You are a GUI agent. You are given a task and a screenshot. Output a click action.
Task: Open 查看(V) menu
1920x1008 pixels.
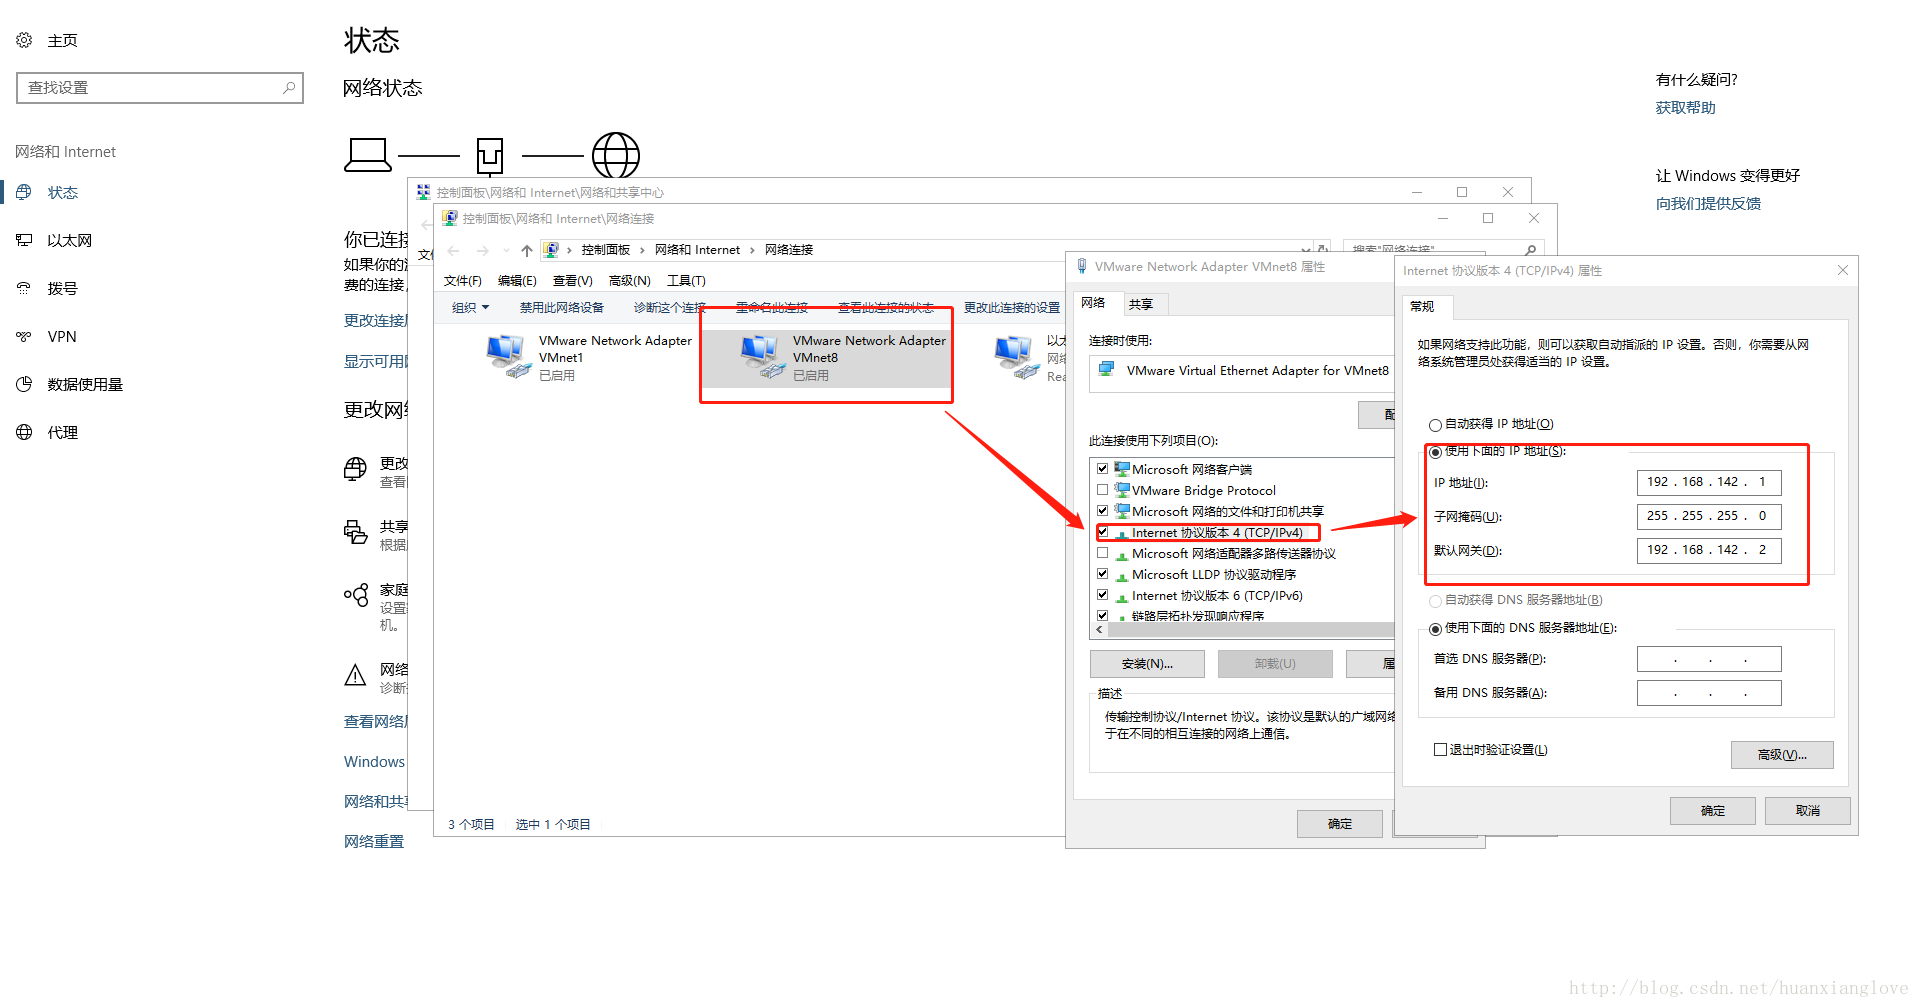tap(573, 281)
